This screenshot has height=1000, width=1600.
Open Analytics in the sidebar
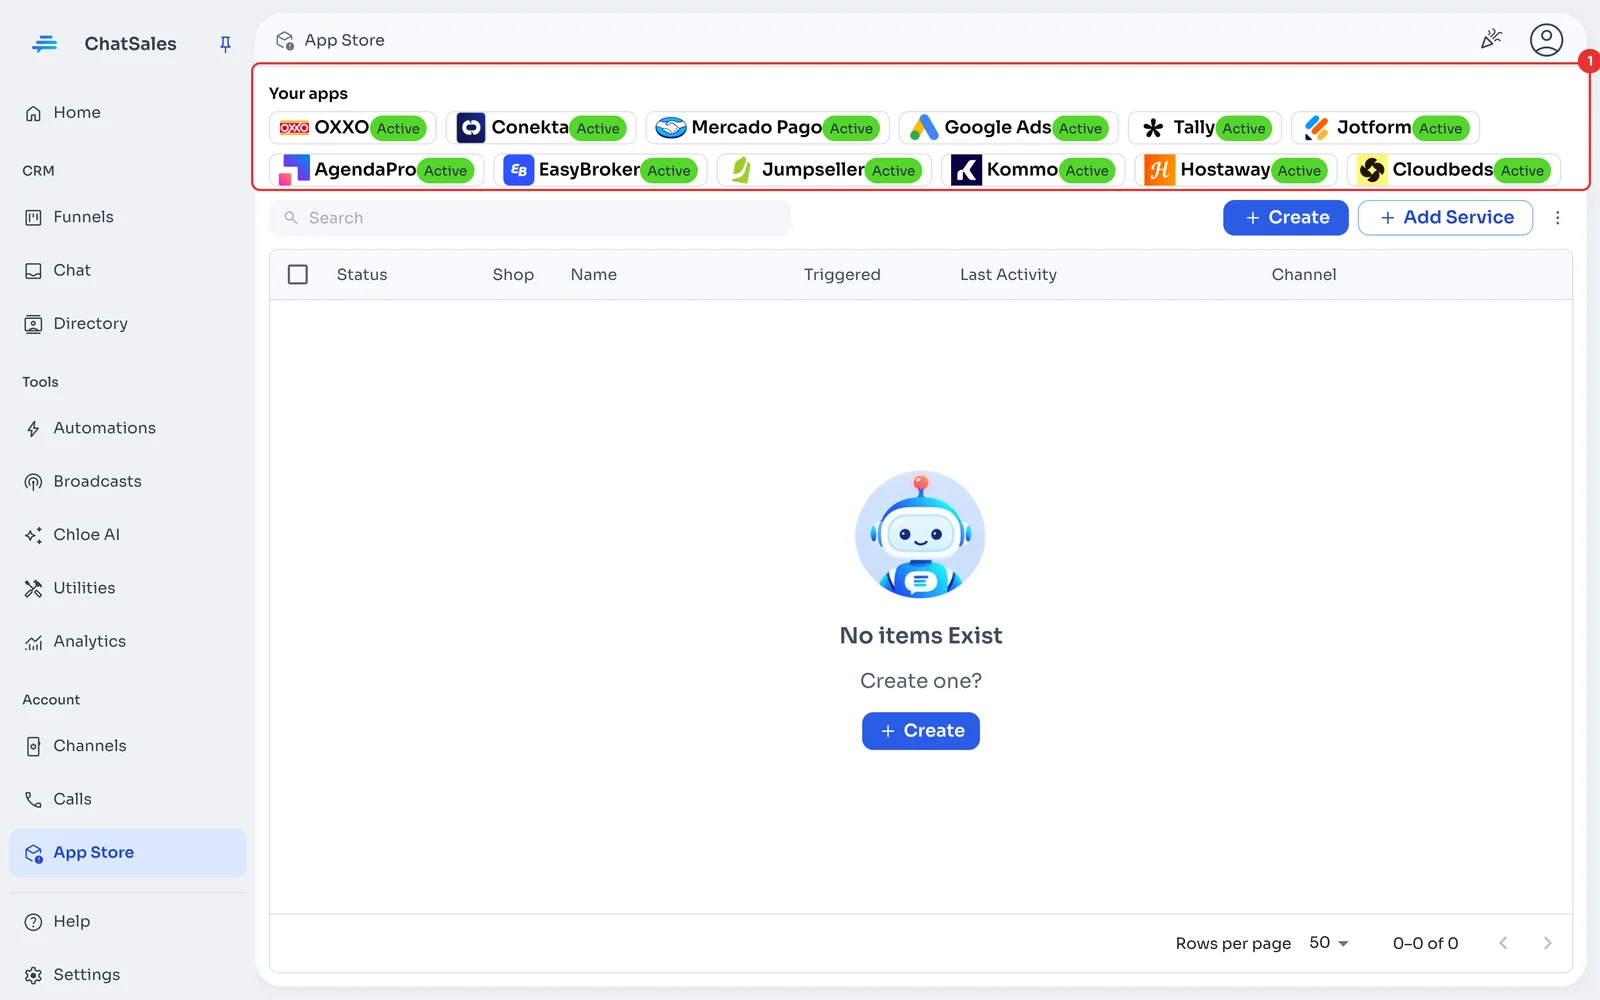128,642
